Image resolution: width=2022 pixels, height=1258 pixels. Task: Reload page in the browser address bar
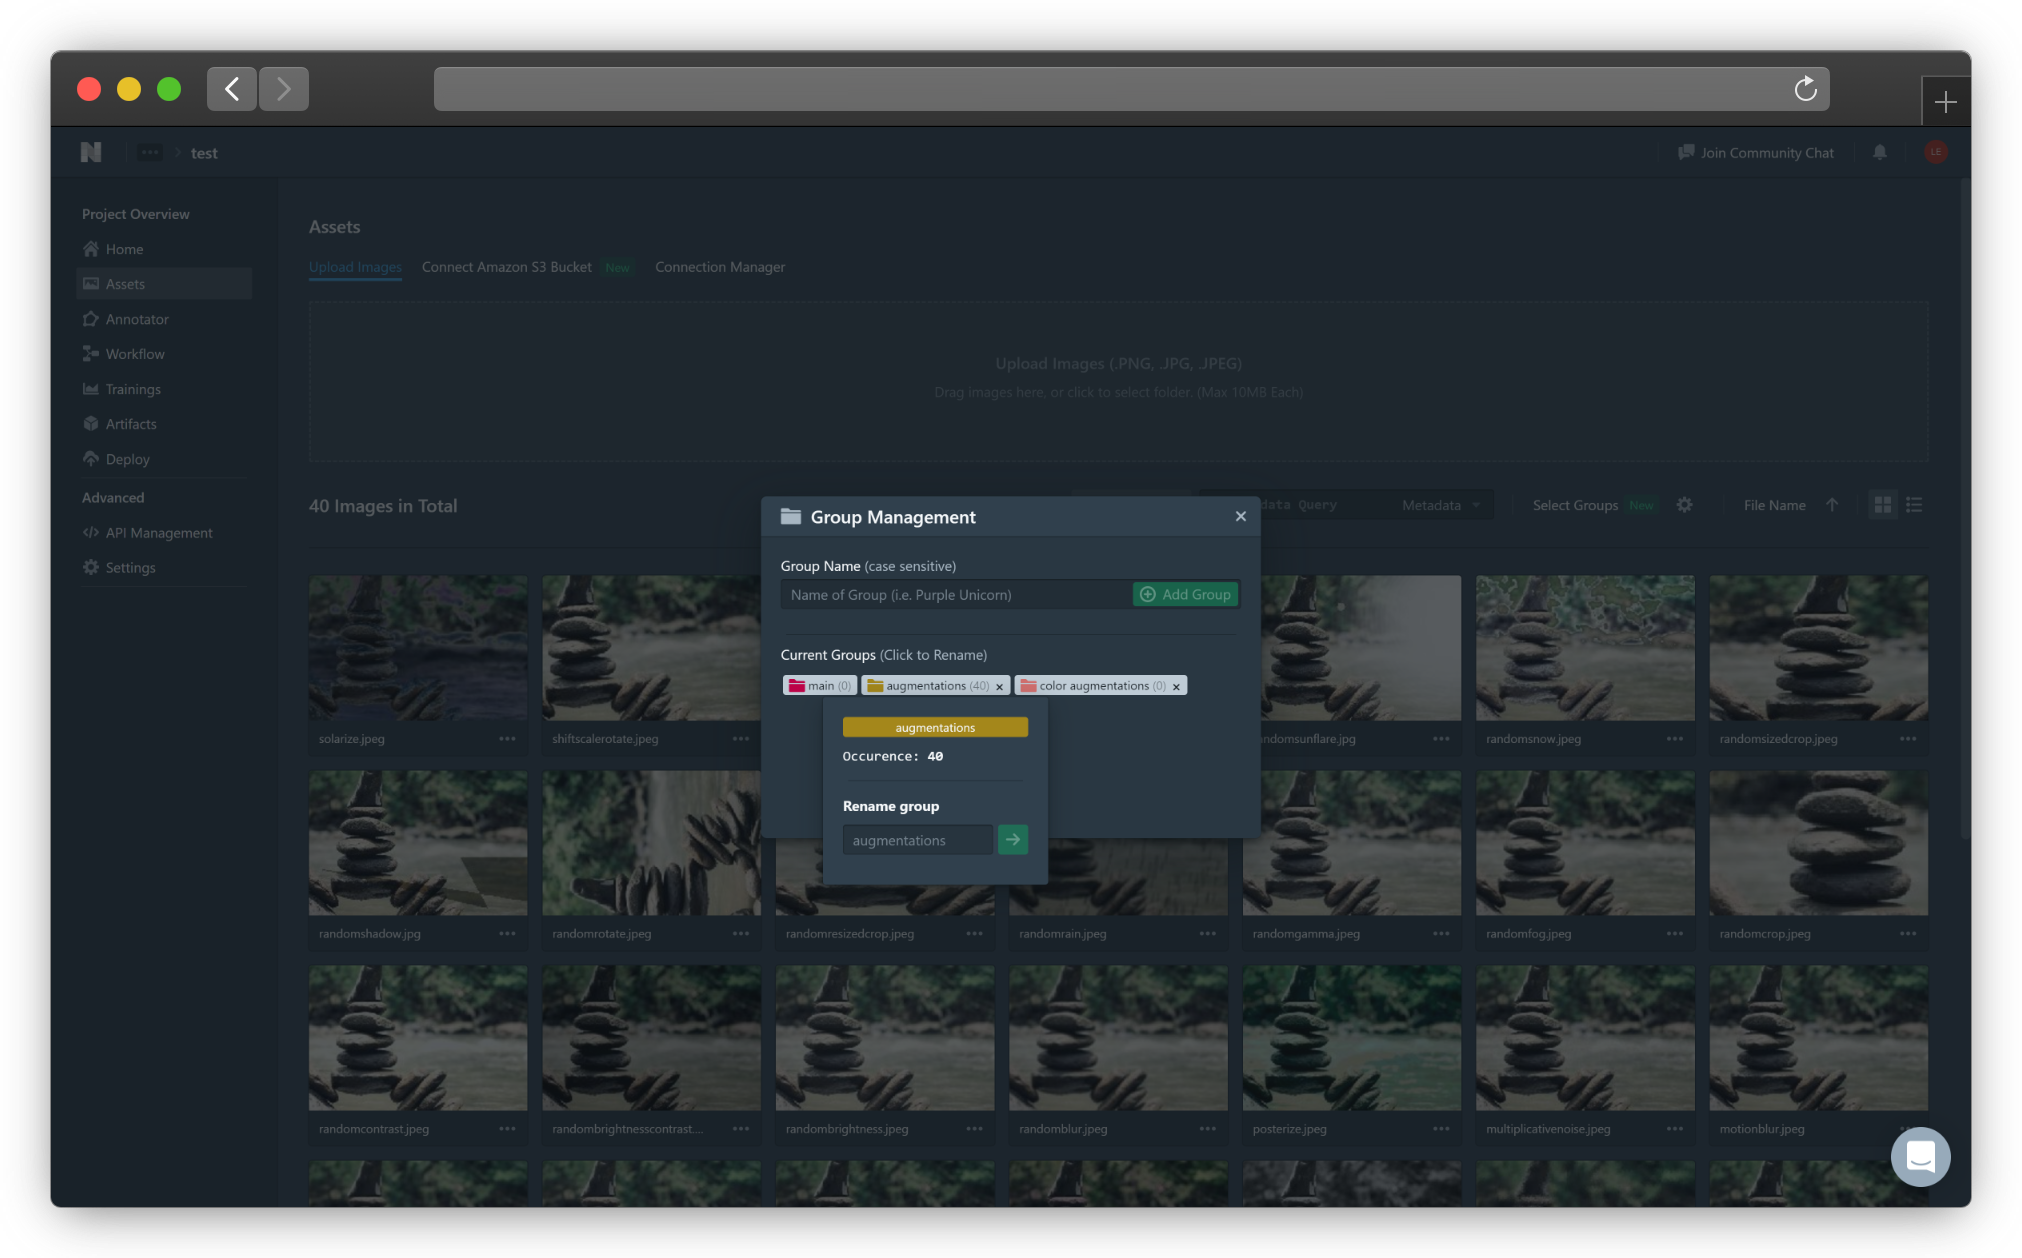pos(1805,89)
